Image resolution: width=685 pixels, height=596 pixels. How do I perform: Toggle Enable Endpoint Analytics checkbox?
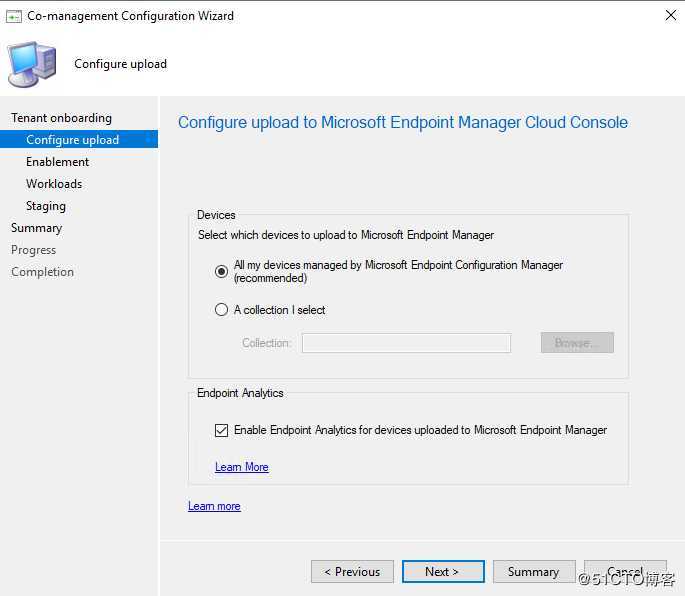coord(221,430)
